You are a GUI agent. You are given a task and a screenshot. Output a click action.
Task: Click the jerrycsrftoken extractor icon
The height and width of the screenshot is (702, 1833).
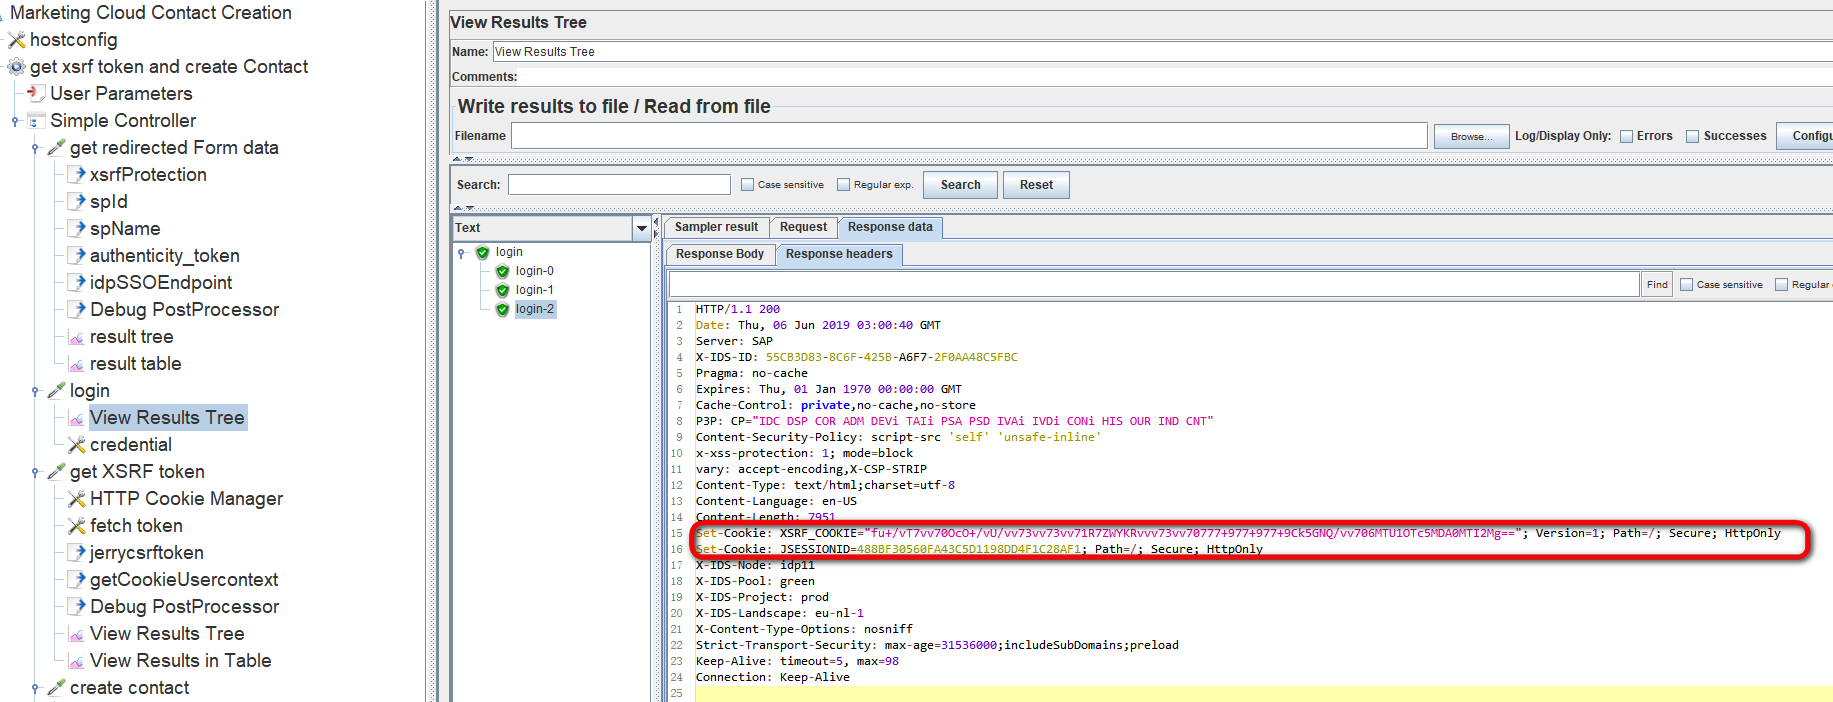76,553
